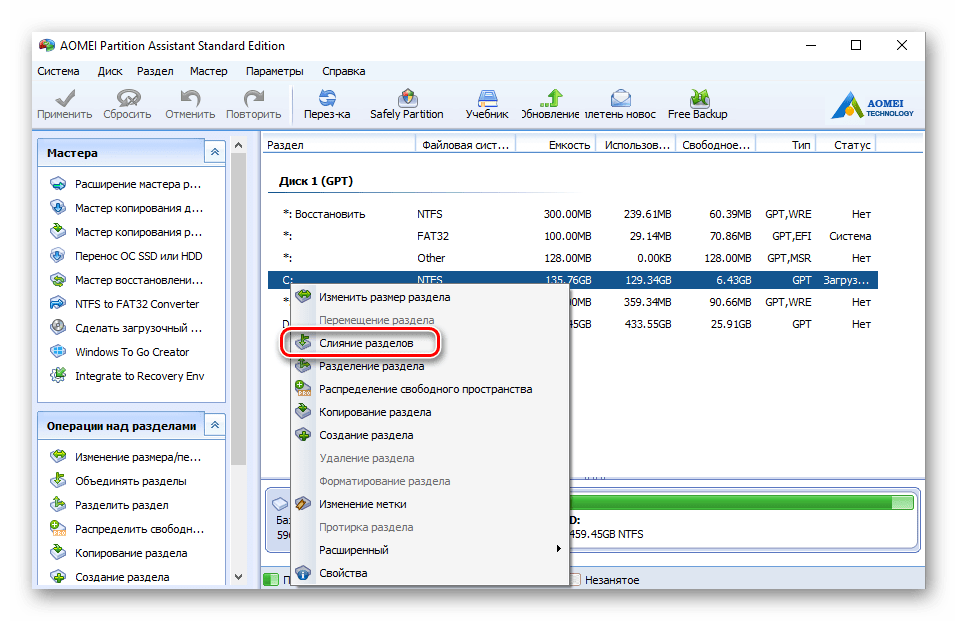Select Слияние разделов in context menu
Screen dimensions: 958x621
(364, 343)
